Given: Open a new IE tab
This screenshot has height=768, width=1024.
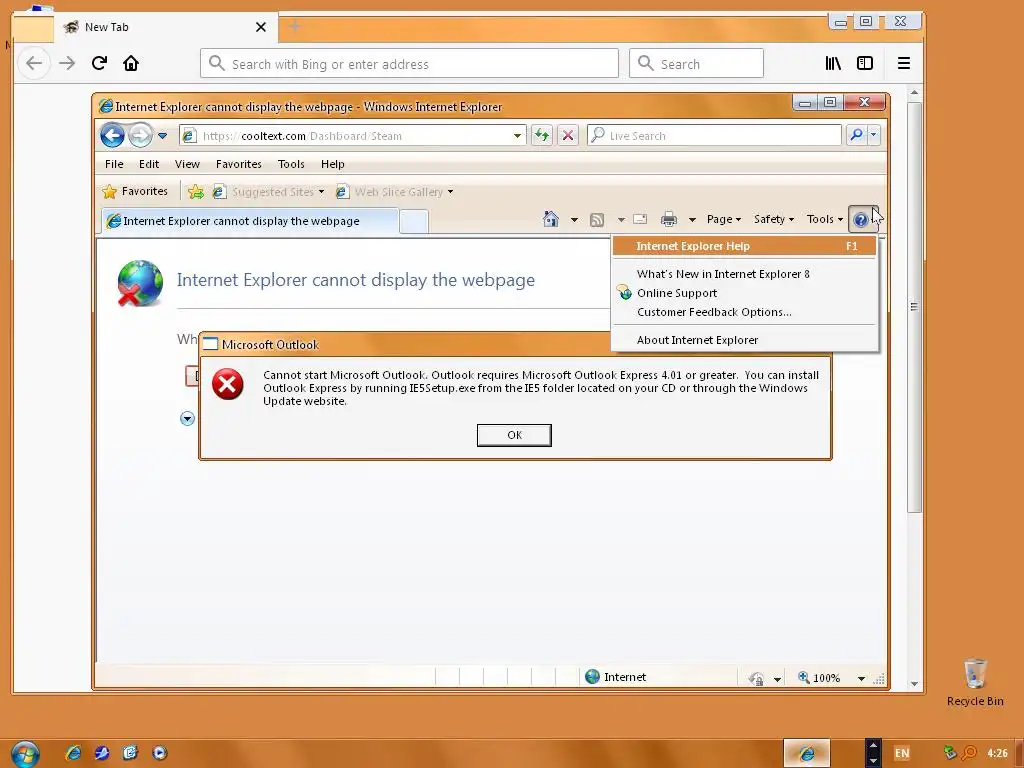Looking at the screenshot, I should coord(414,221).
